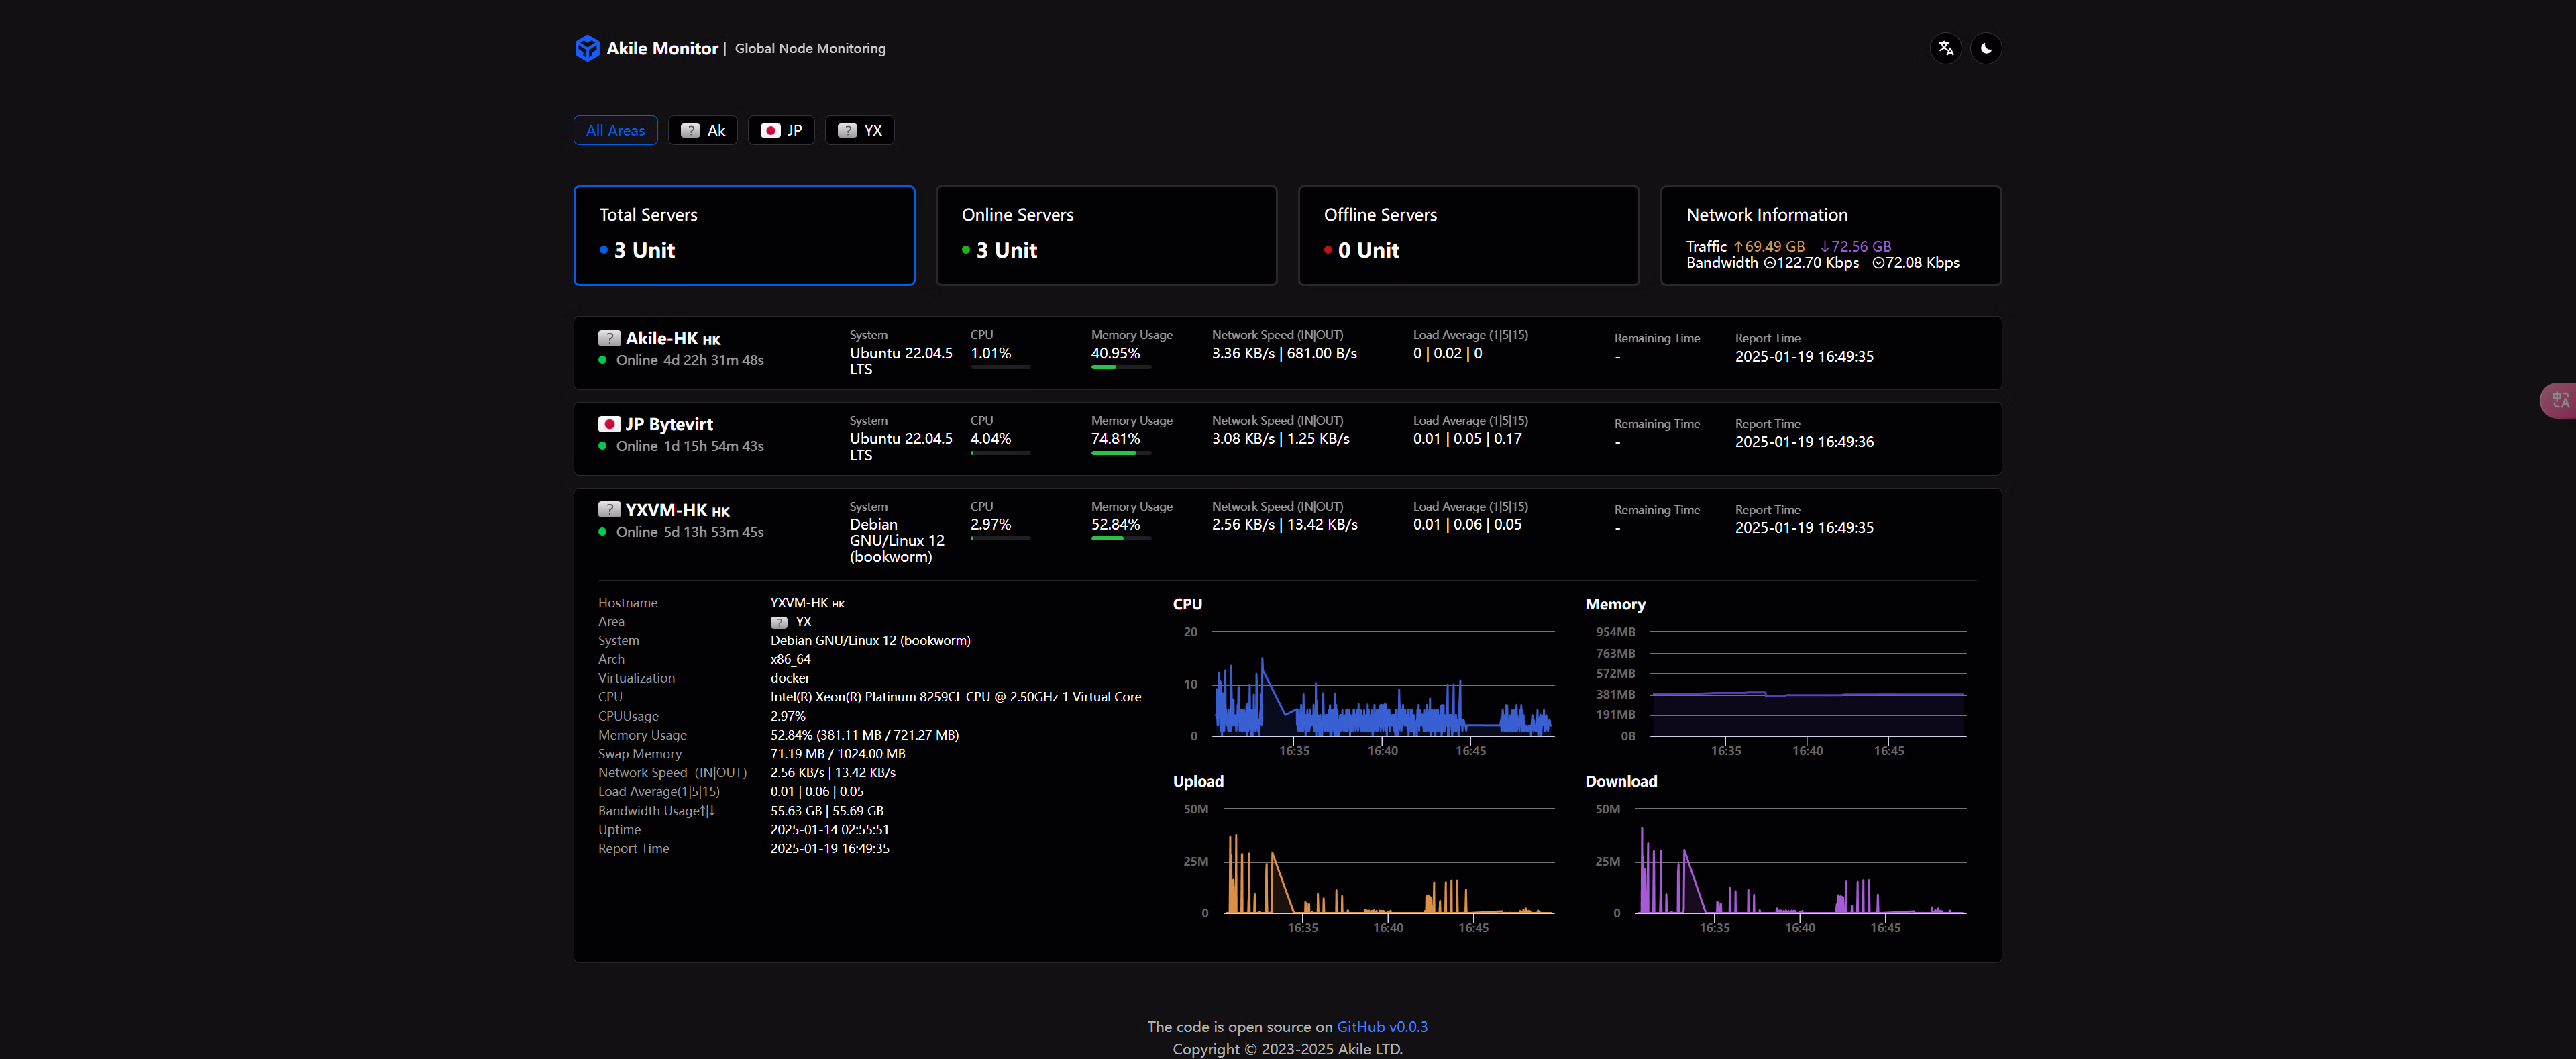Select the Online Servers summary card
The height and width of the screenshot is (1059, 2576).
[x=1106, y=235]
